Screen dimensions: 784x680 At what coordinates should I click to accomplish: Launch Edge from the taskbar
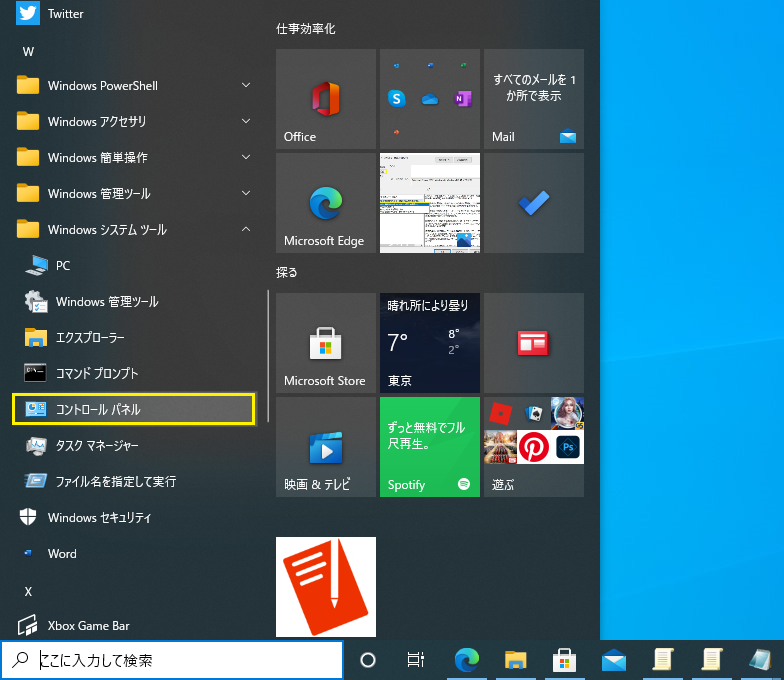[467, 660]
